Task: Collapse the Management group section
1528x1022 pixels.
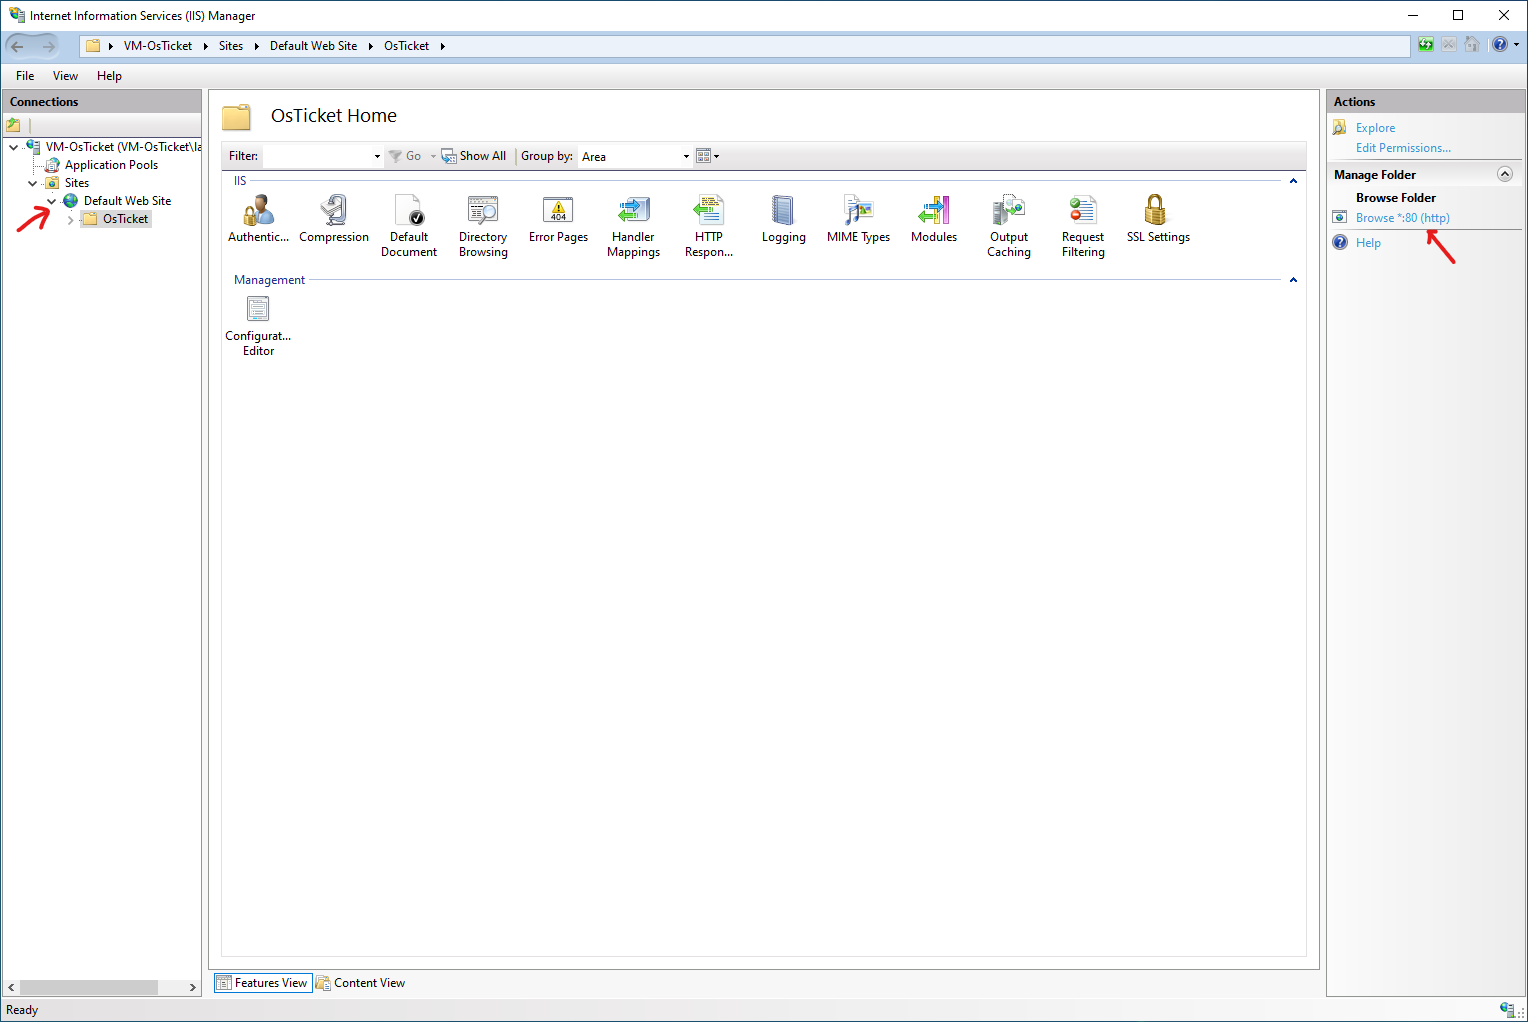Action: [x=1293, y=280]
